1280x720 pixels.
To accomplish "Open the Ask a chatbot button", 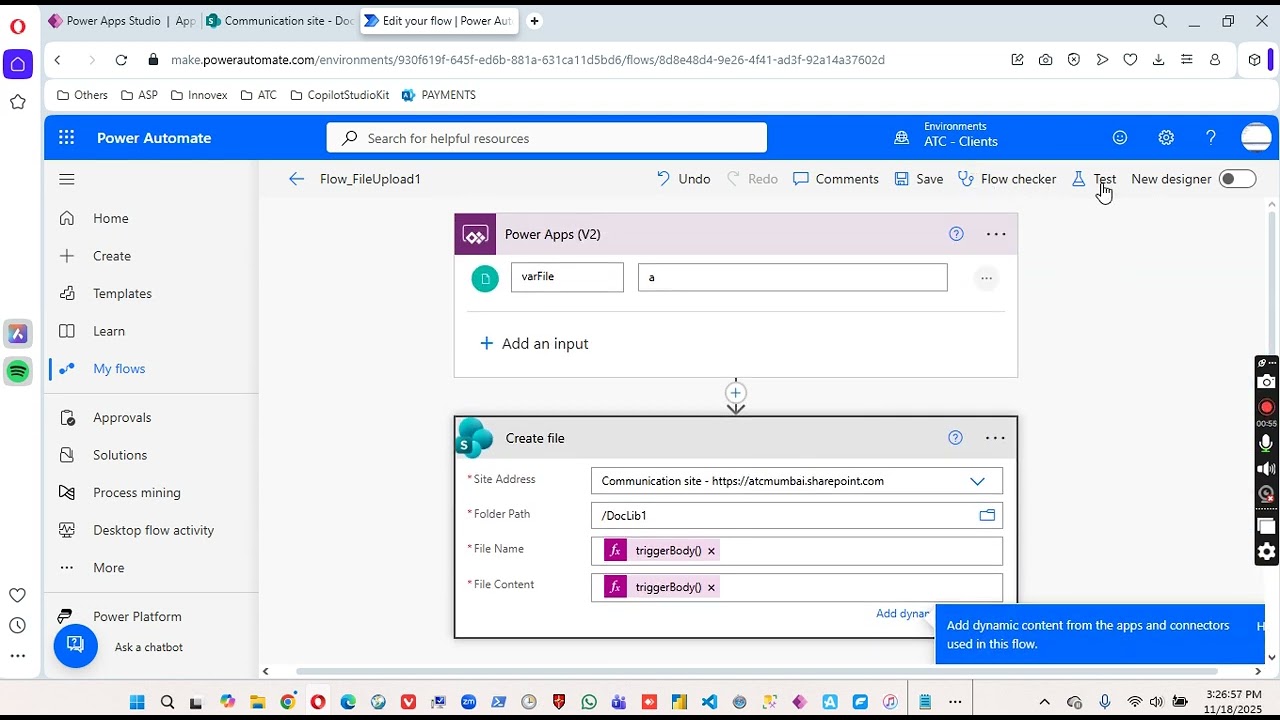I will point(76,646).
